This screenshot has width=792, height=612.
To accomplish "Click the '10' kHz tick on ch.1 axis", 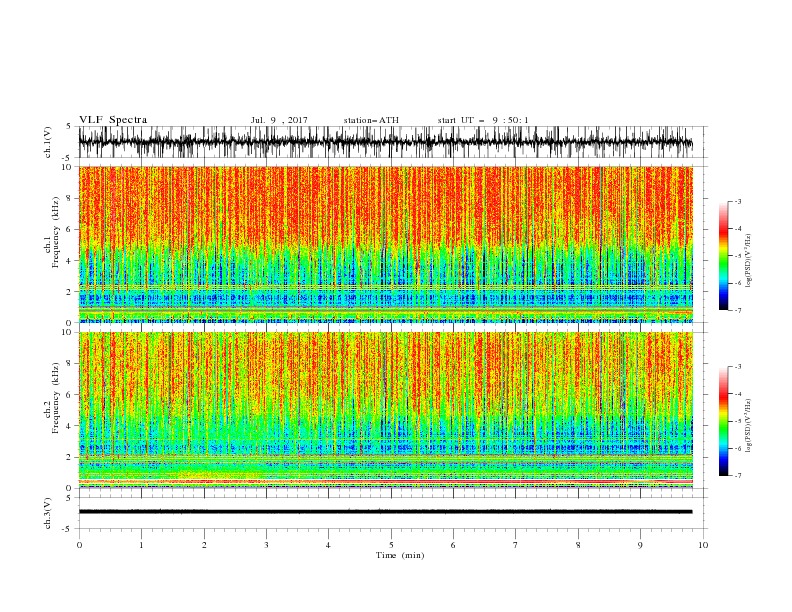I will 69,167.
